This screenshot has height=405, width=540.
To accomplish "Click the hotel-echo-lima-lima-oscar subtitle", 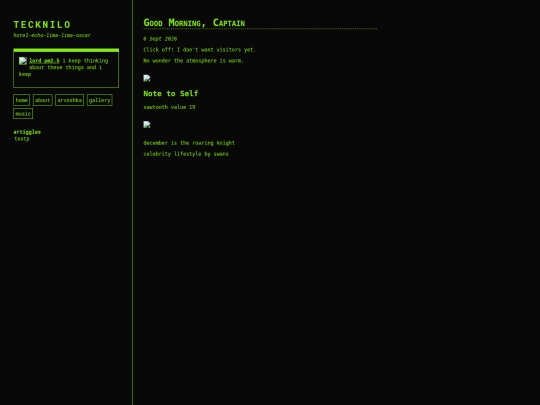I will point(52,35).
